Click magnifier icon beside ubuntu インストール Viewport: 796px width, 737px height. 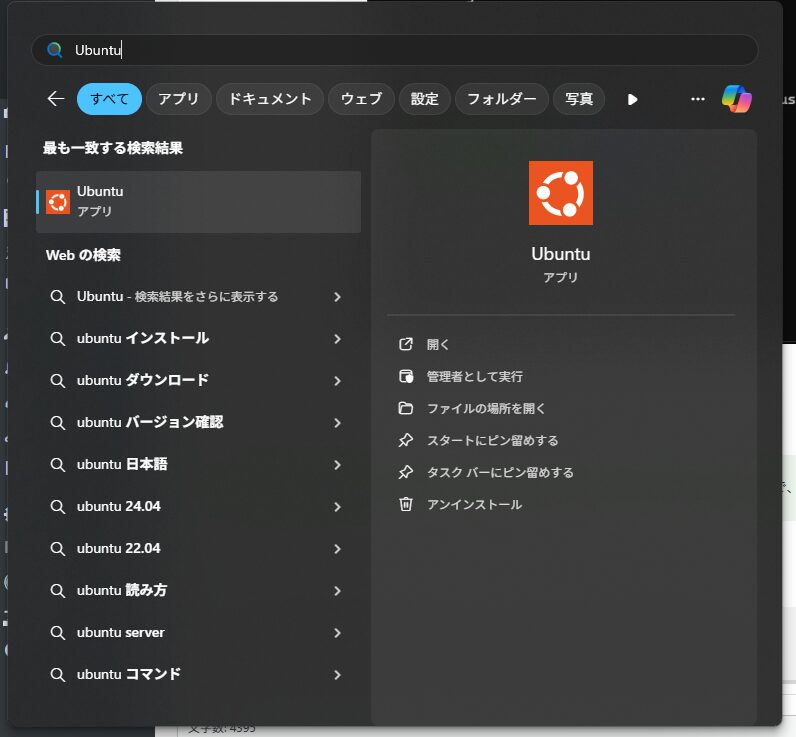point(58,339)
